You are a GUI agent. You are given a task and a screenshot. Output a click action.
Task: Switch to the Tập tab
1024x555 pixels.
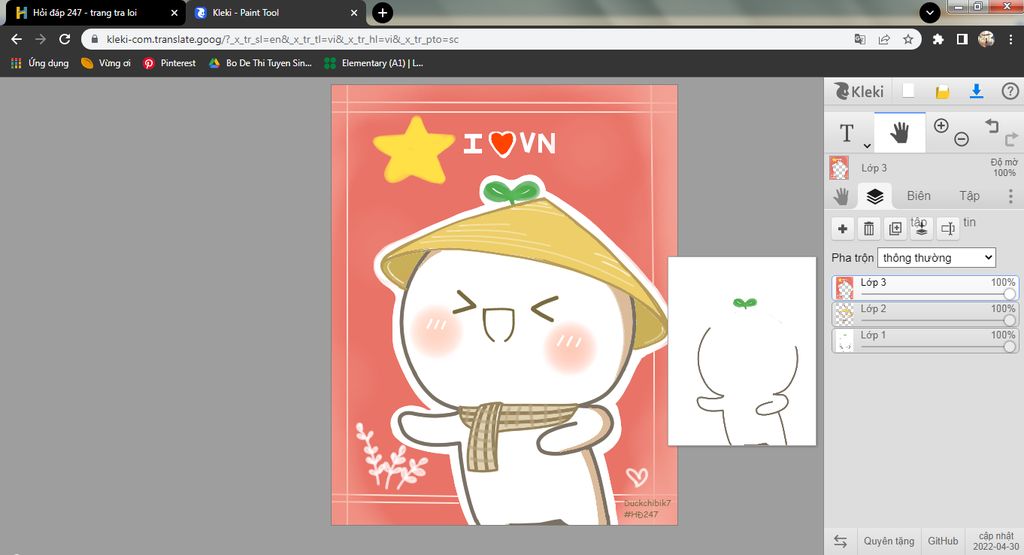(969, 196)
